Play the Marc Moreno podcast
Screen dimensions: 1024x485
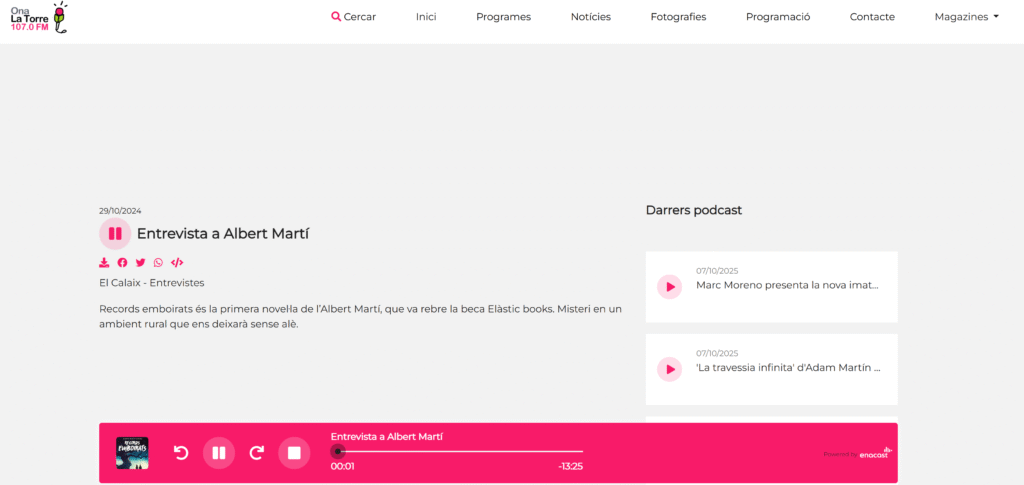[x=669, y=287]
